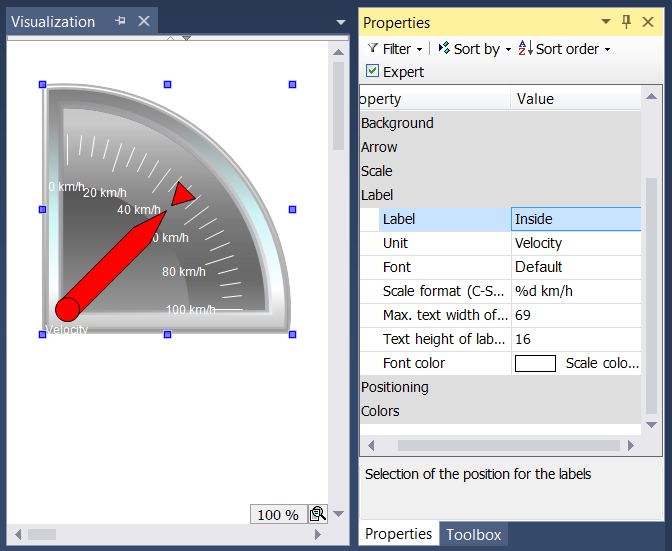Viewport: 672px width, 551px height.
Task: Close the Properties panel
Action: 648,22
